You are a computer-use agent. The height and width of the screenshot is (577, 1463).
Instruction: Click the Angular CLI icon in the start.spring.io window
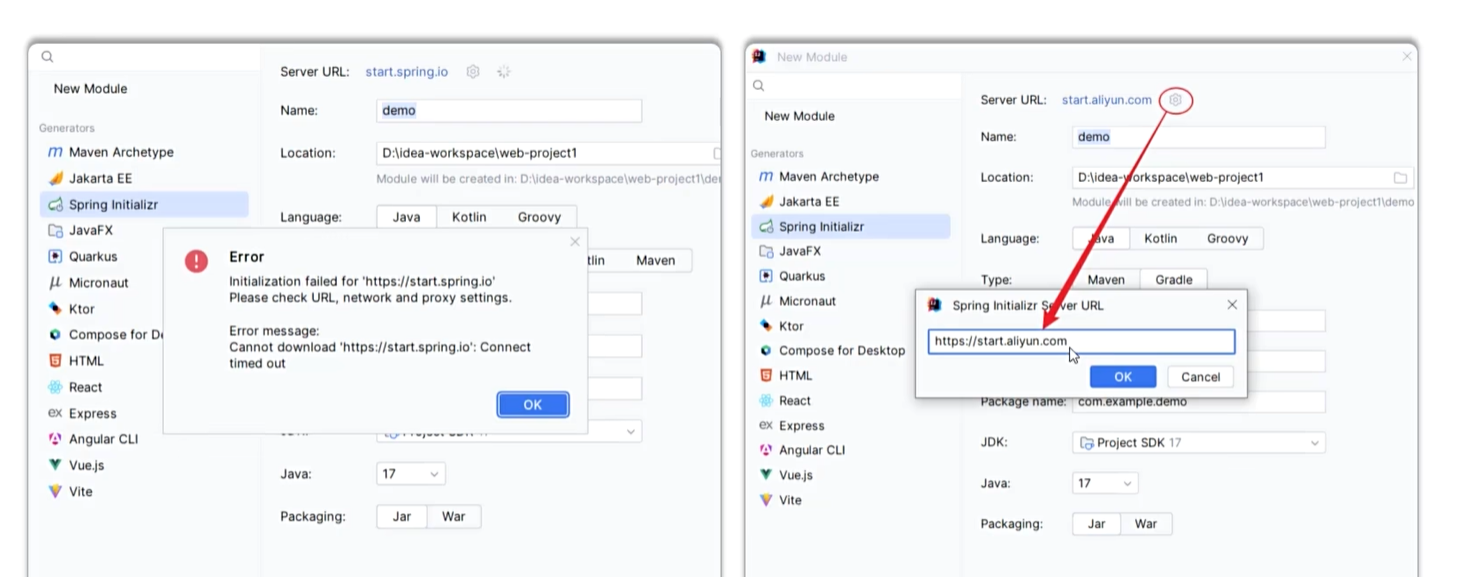[x=55, y=439]
